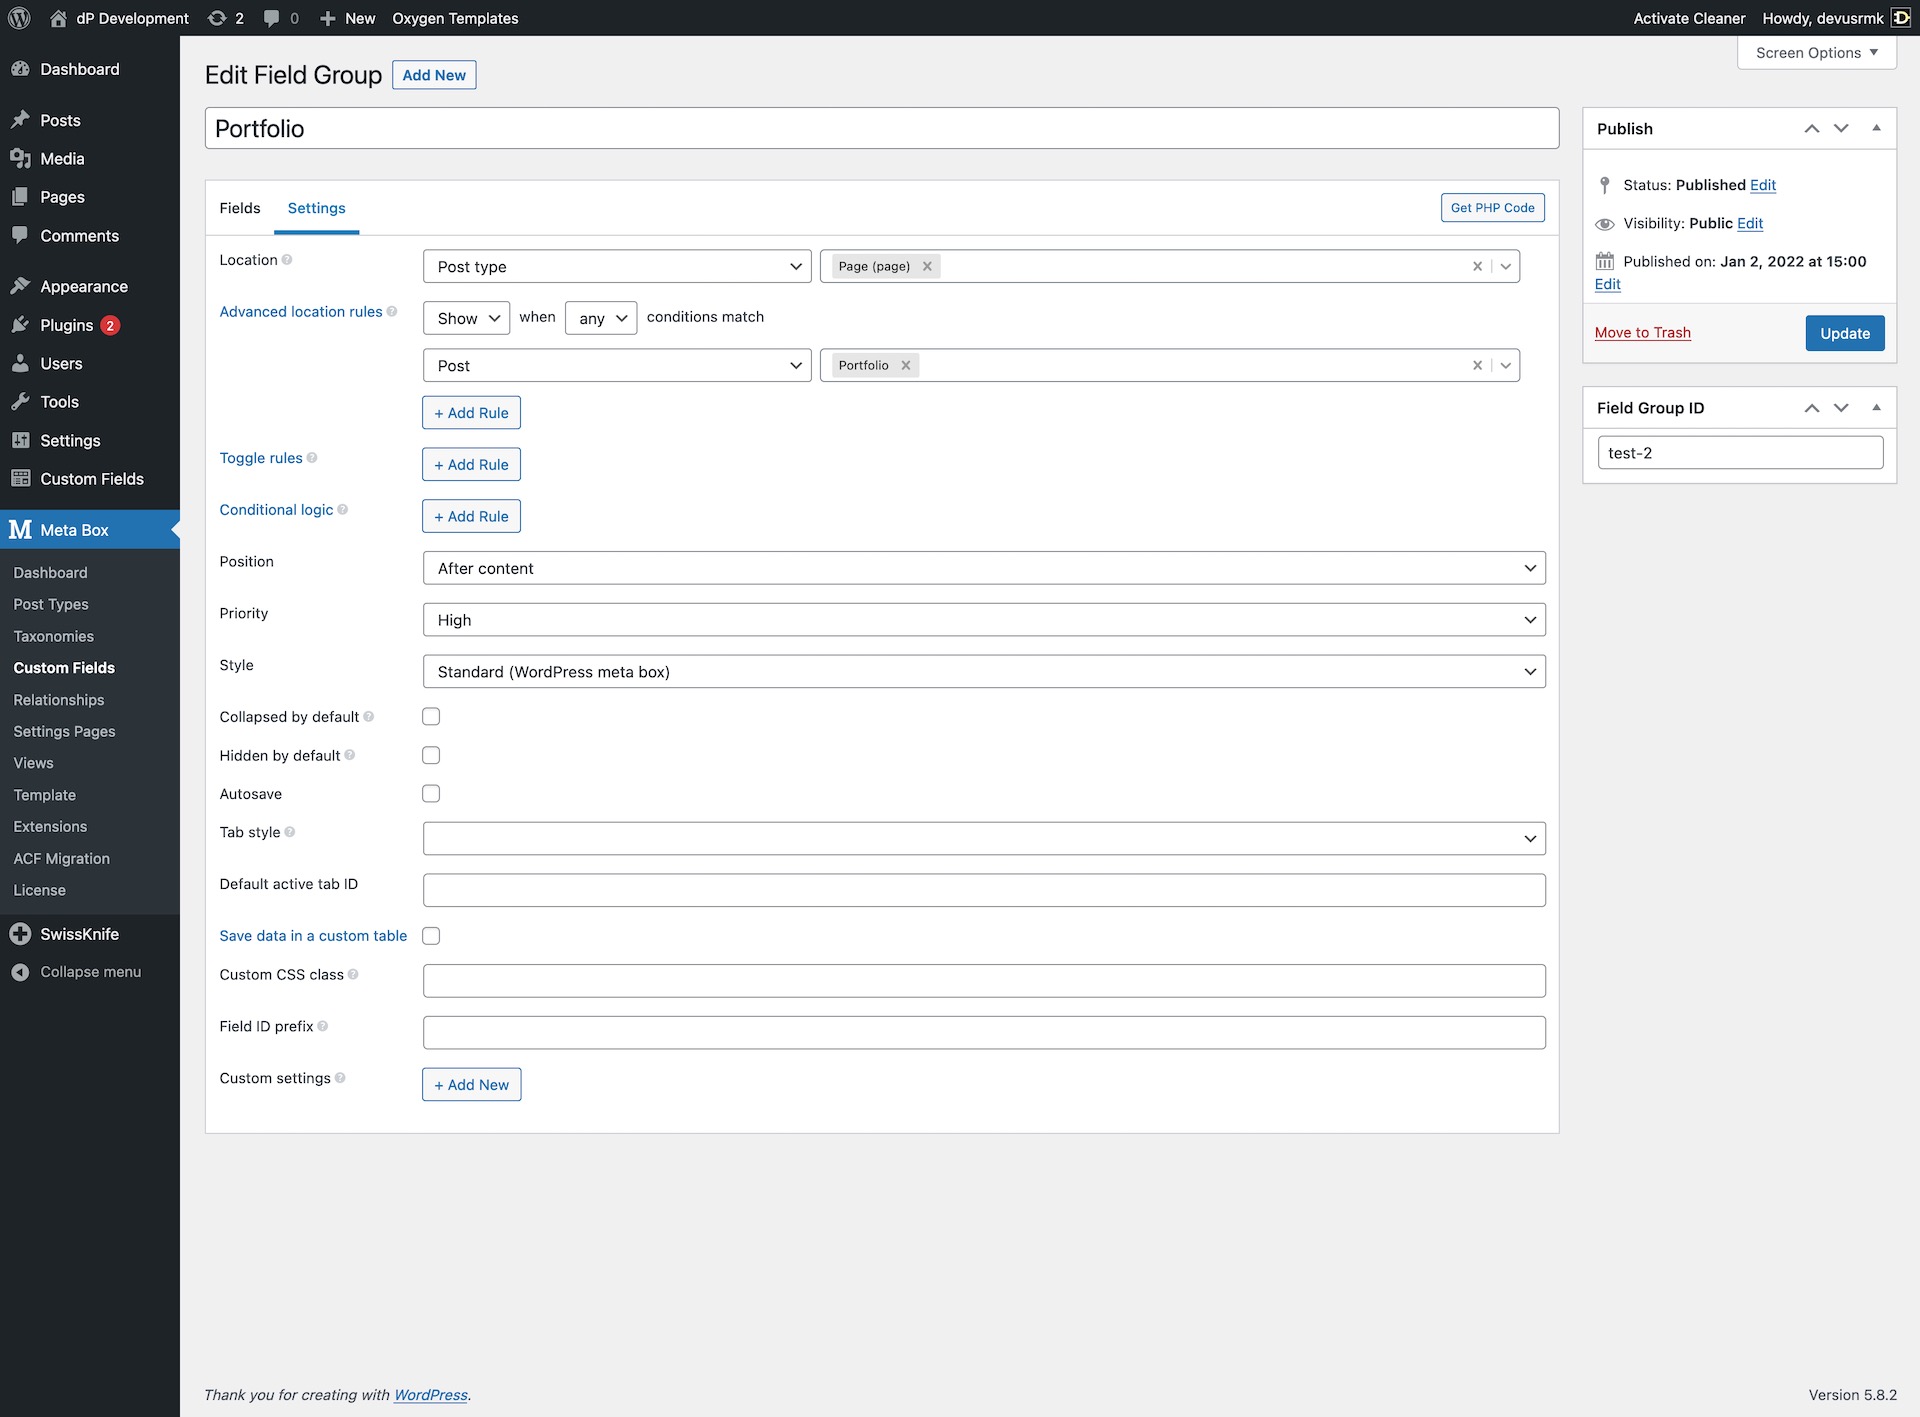Click the SwissKnife plus icon

click(x=20, y=934)
